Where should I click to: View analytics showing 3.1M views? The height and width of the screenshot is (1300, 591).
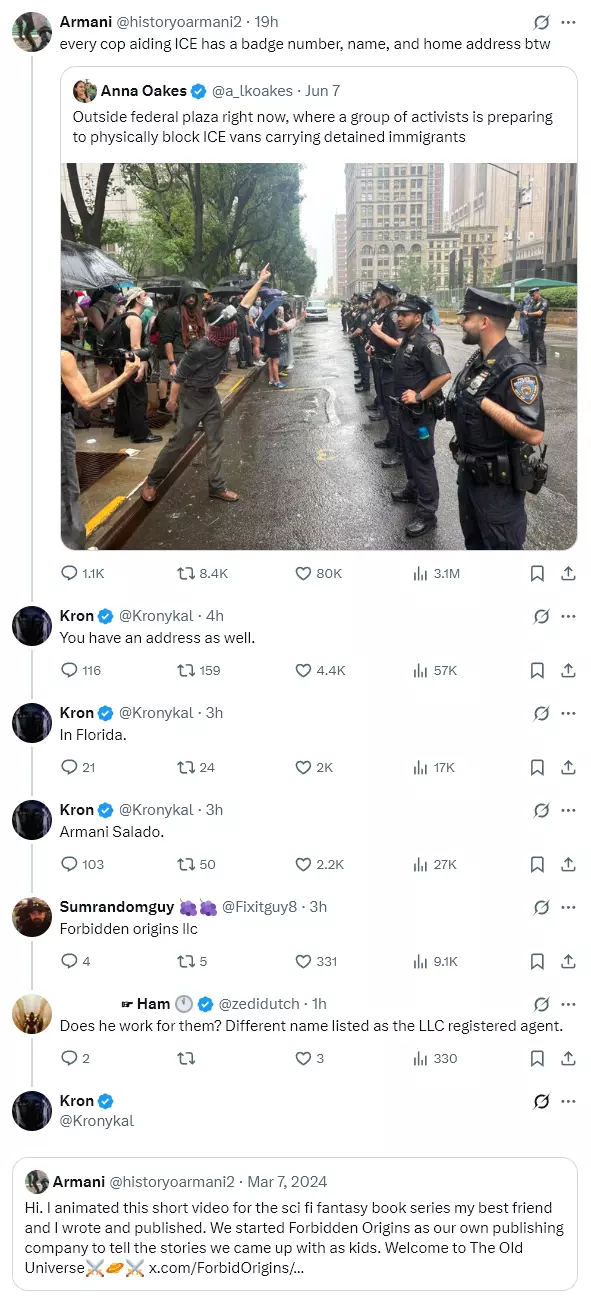pos(421,573)
